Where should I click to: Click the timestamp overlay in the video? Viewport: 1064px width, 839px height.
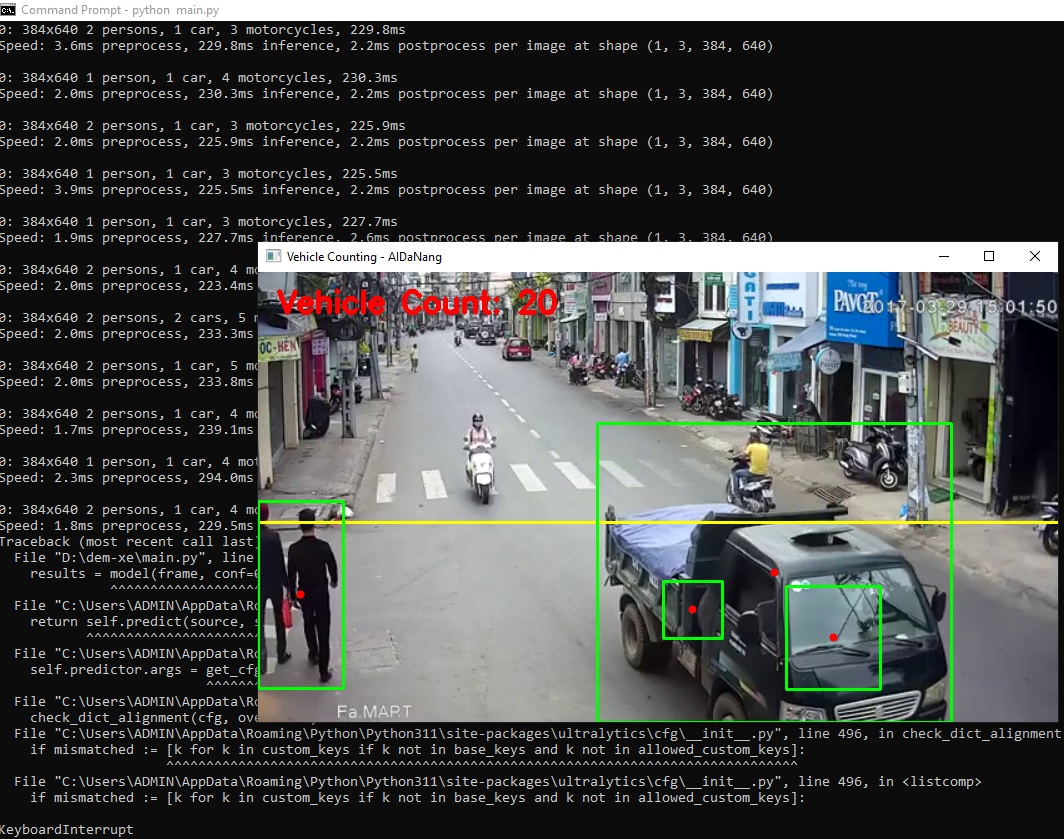coord(960,307)
